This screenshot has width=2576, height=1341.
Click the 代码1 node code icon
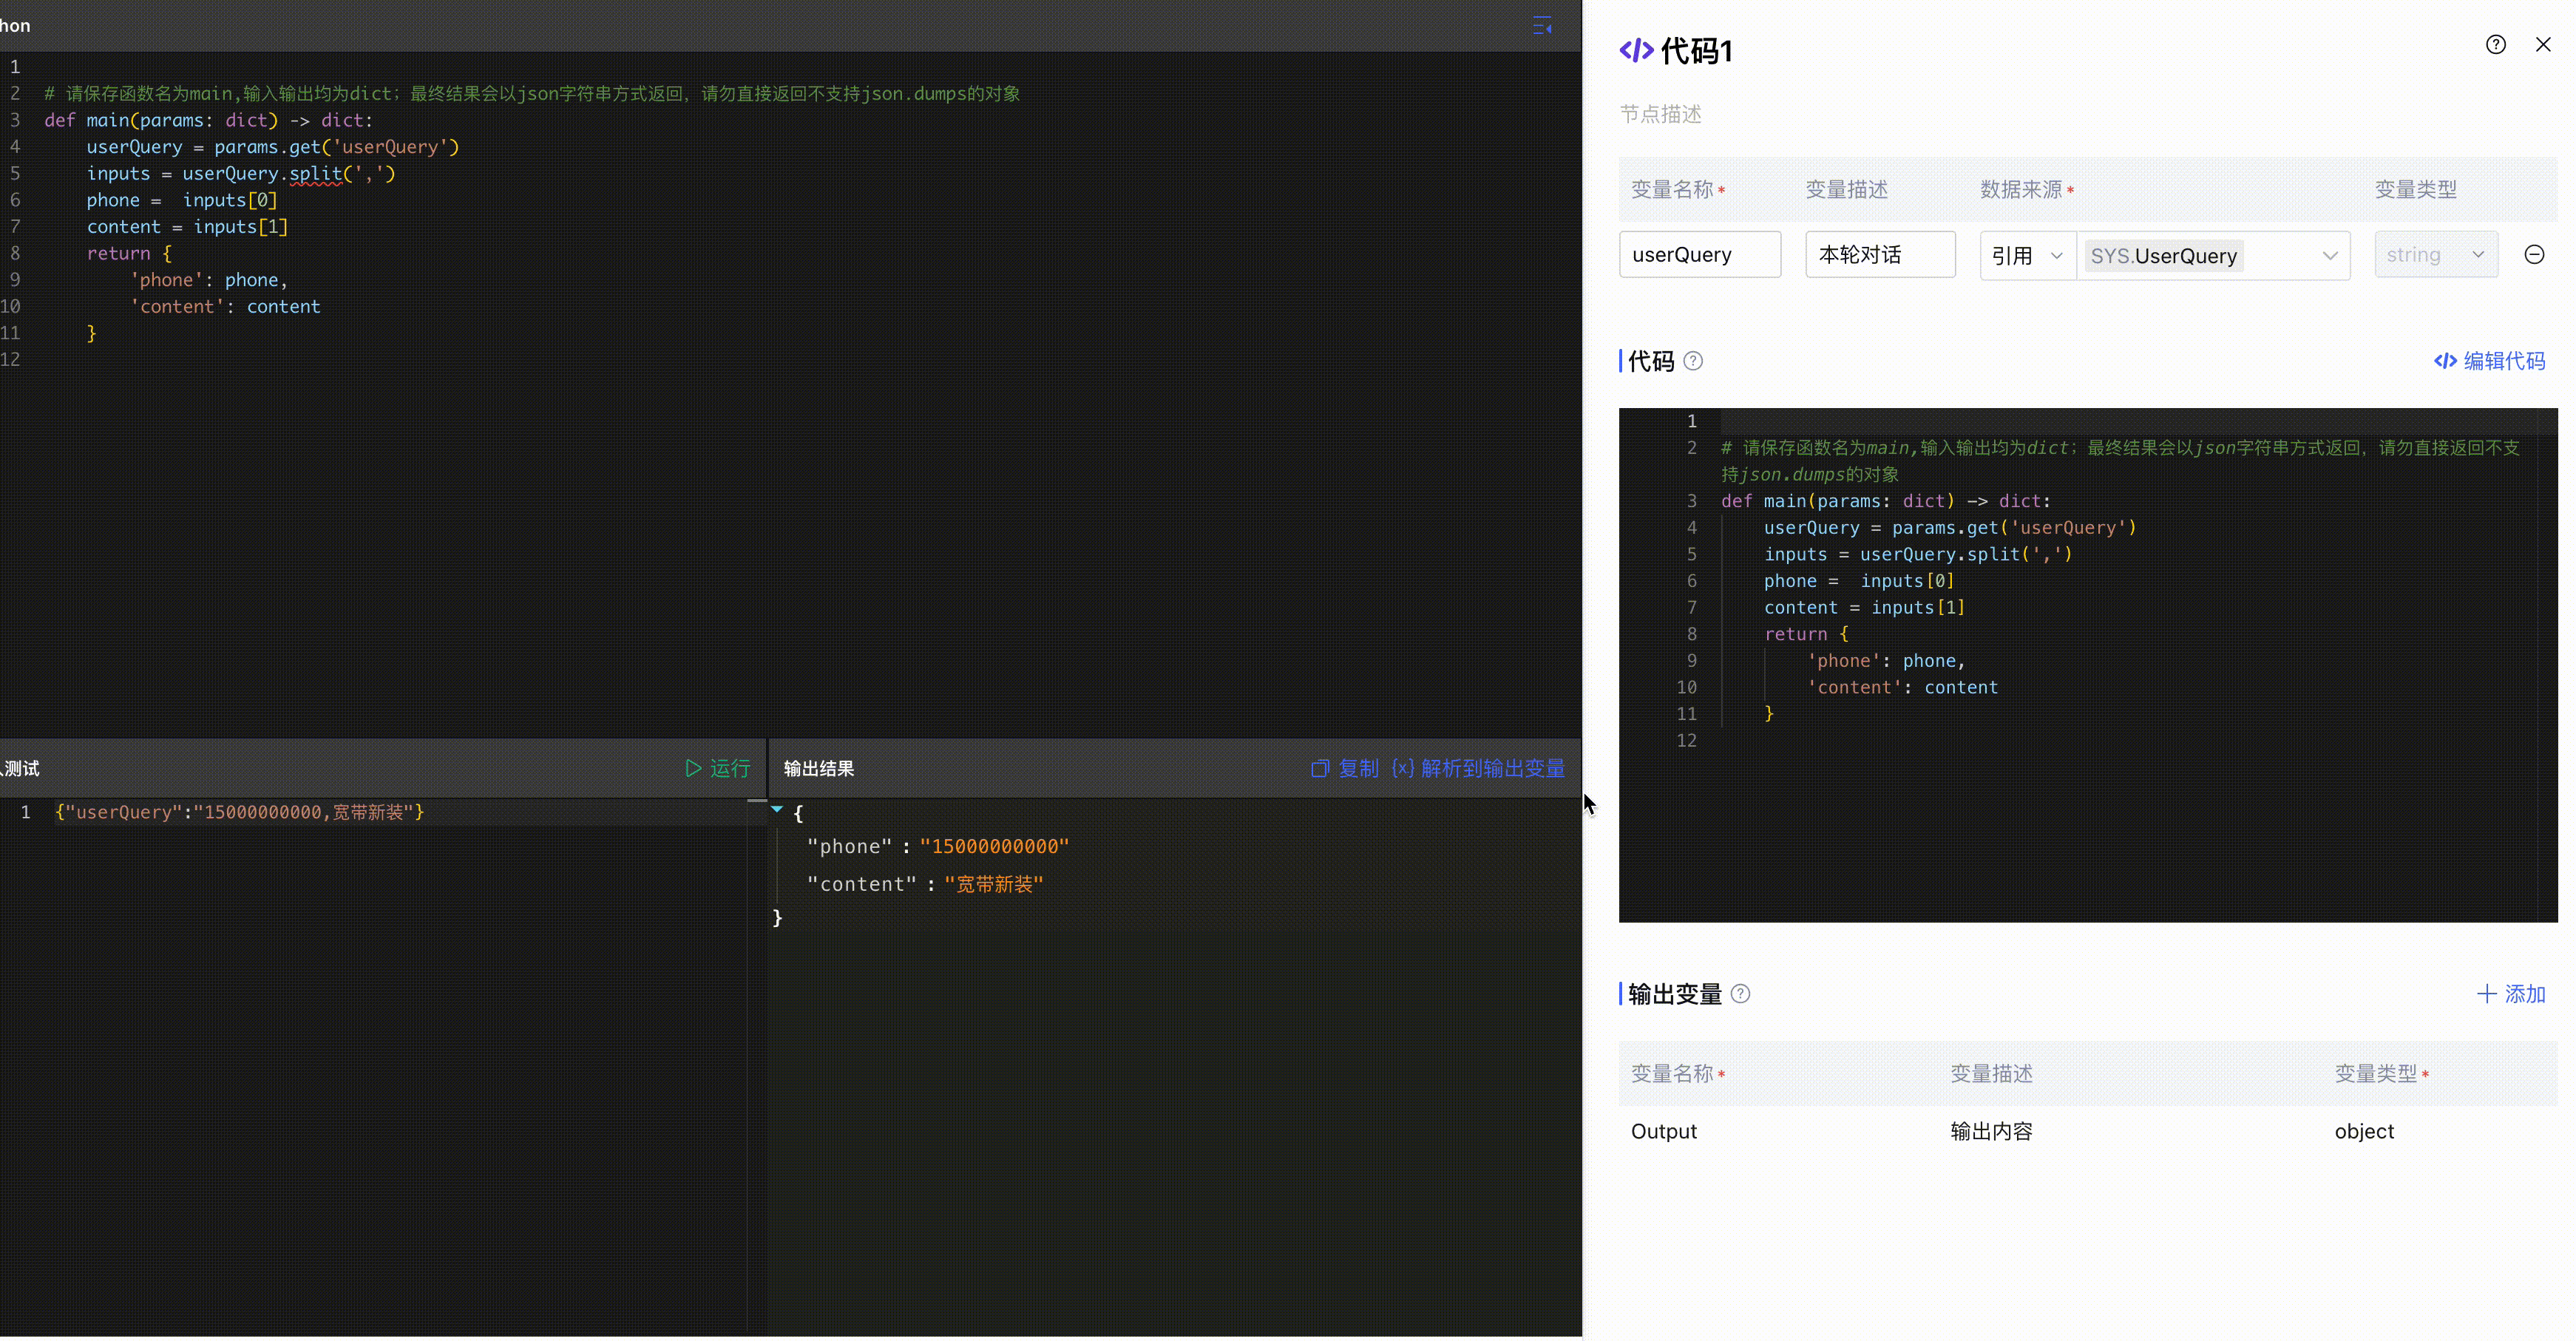click(1636, 51)
